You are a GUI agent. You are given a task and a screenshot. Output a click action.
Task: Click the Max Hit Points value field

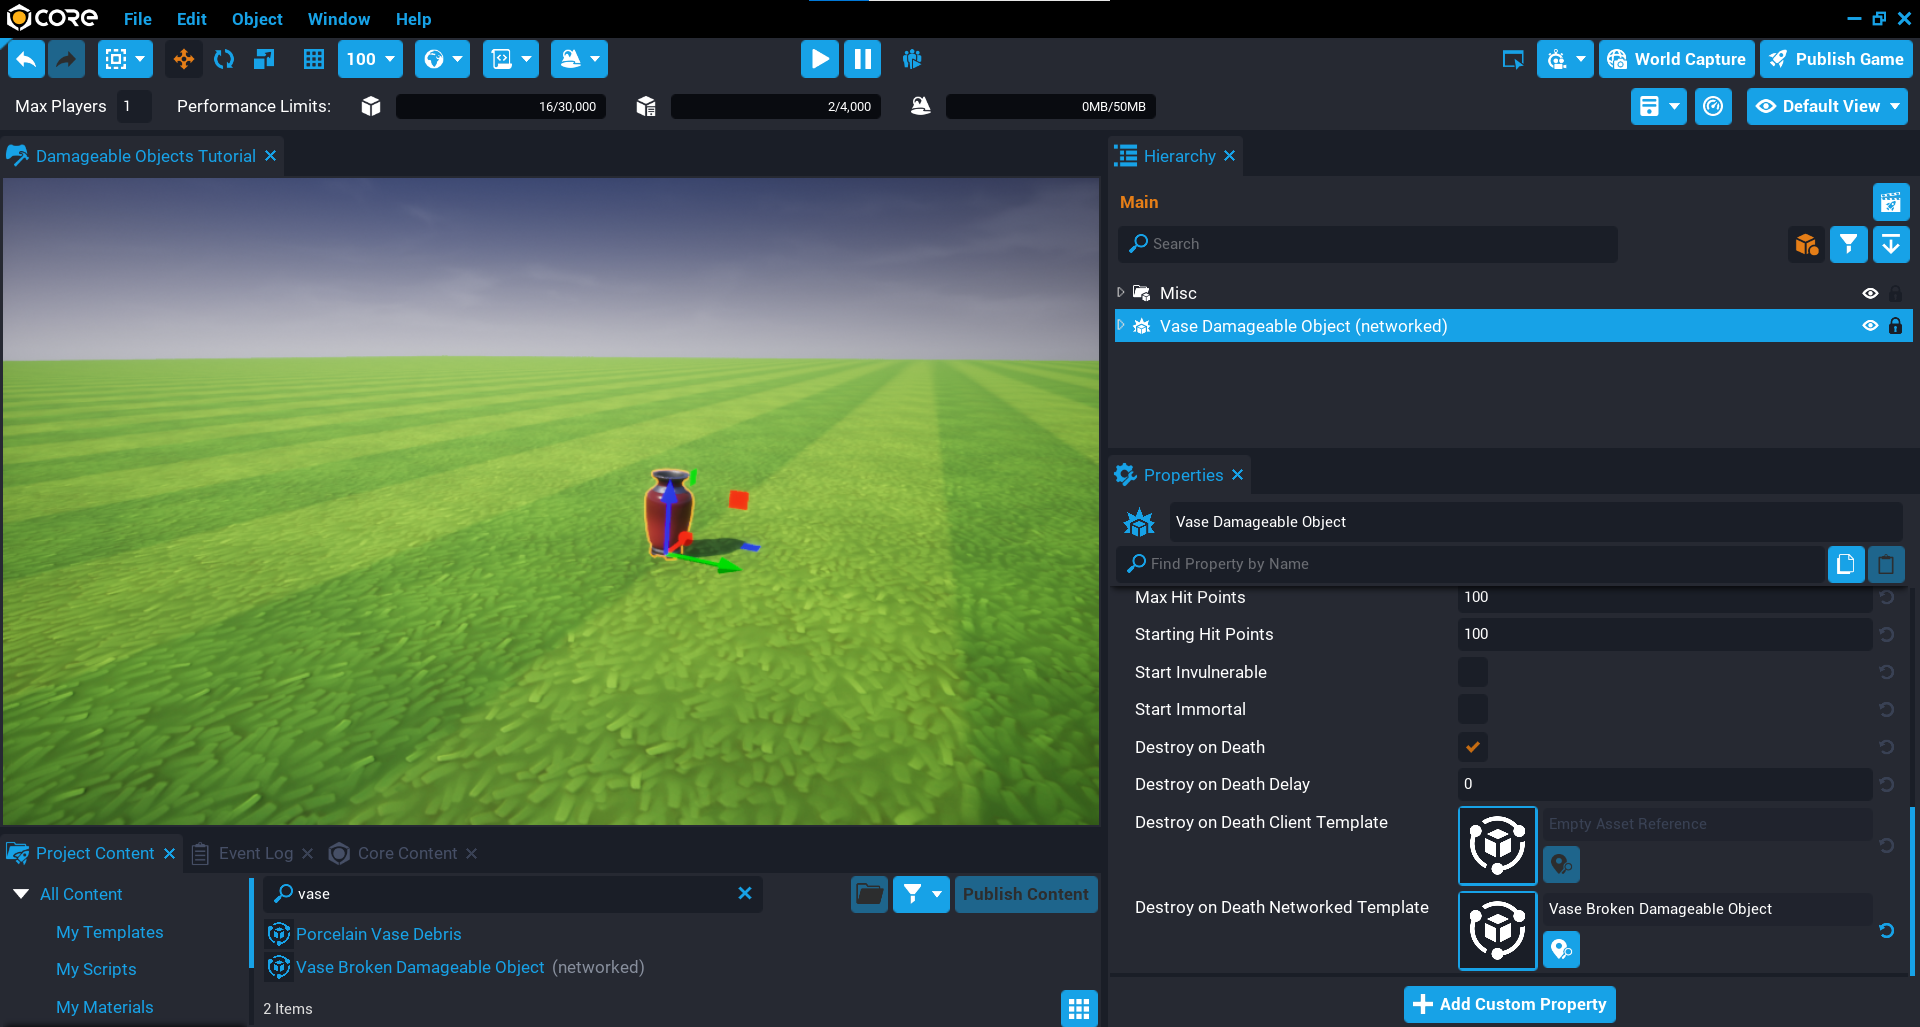(x=1663, y=597)
